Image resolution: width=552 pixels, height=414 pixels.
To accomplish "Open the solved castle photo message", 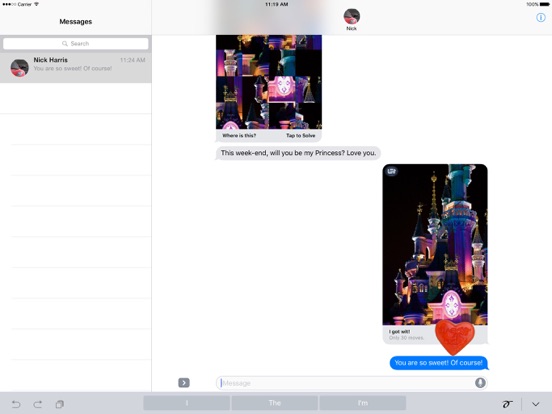I will coord(435,244).
